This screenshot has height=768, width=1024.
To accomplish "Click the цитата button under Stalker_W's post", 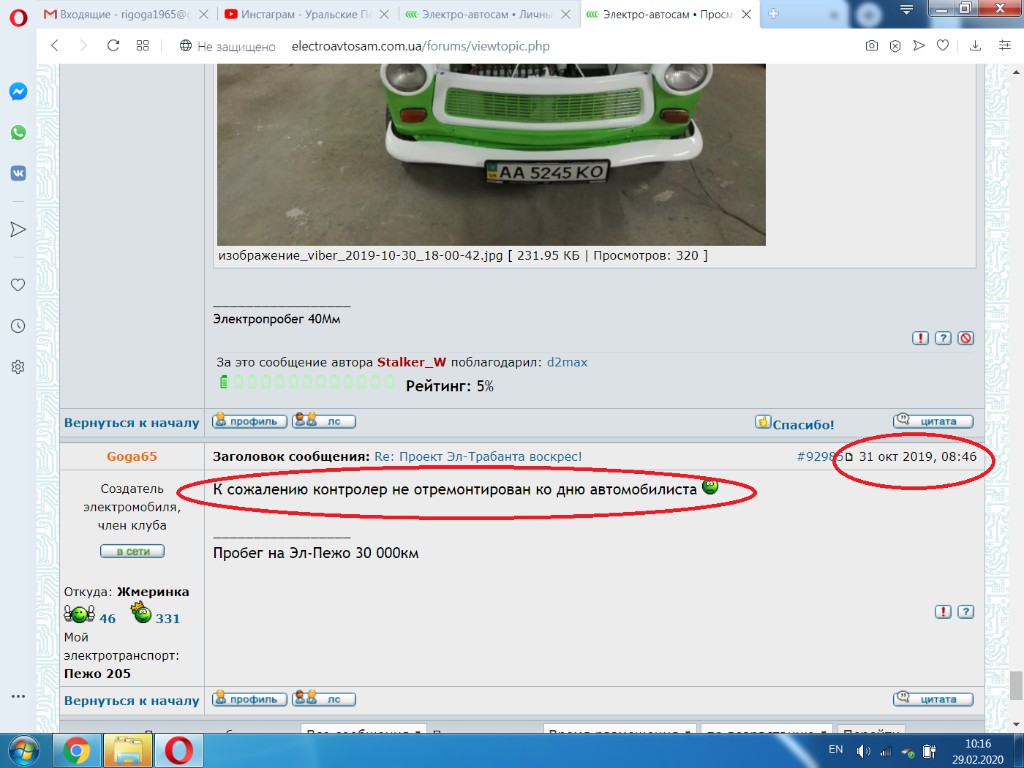I will 932,422.
